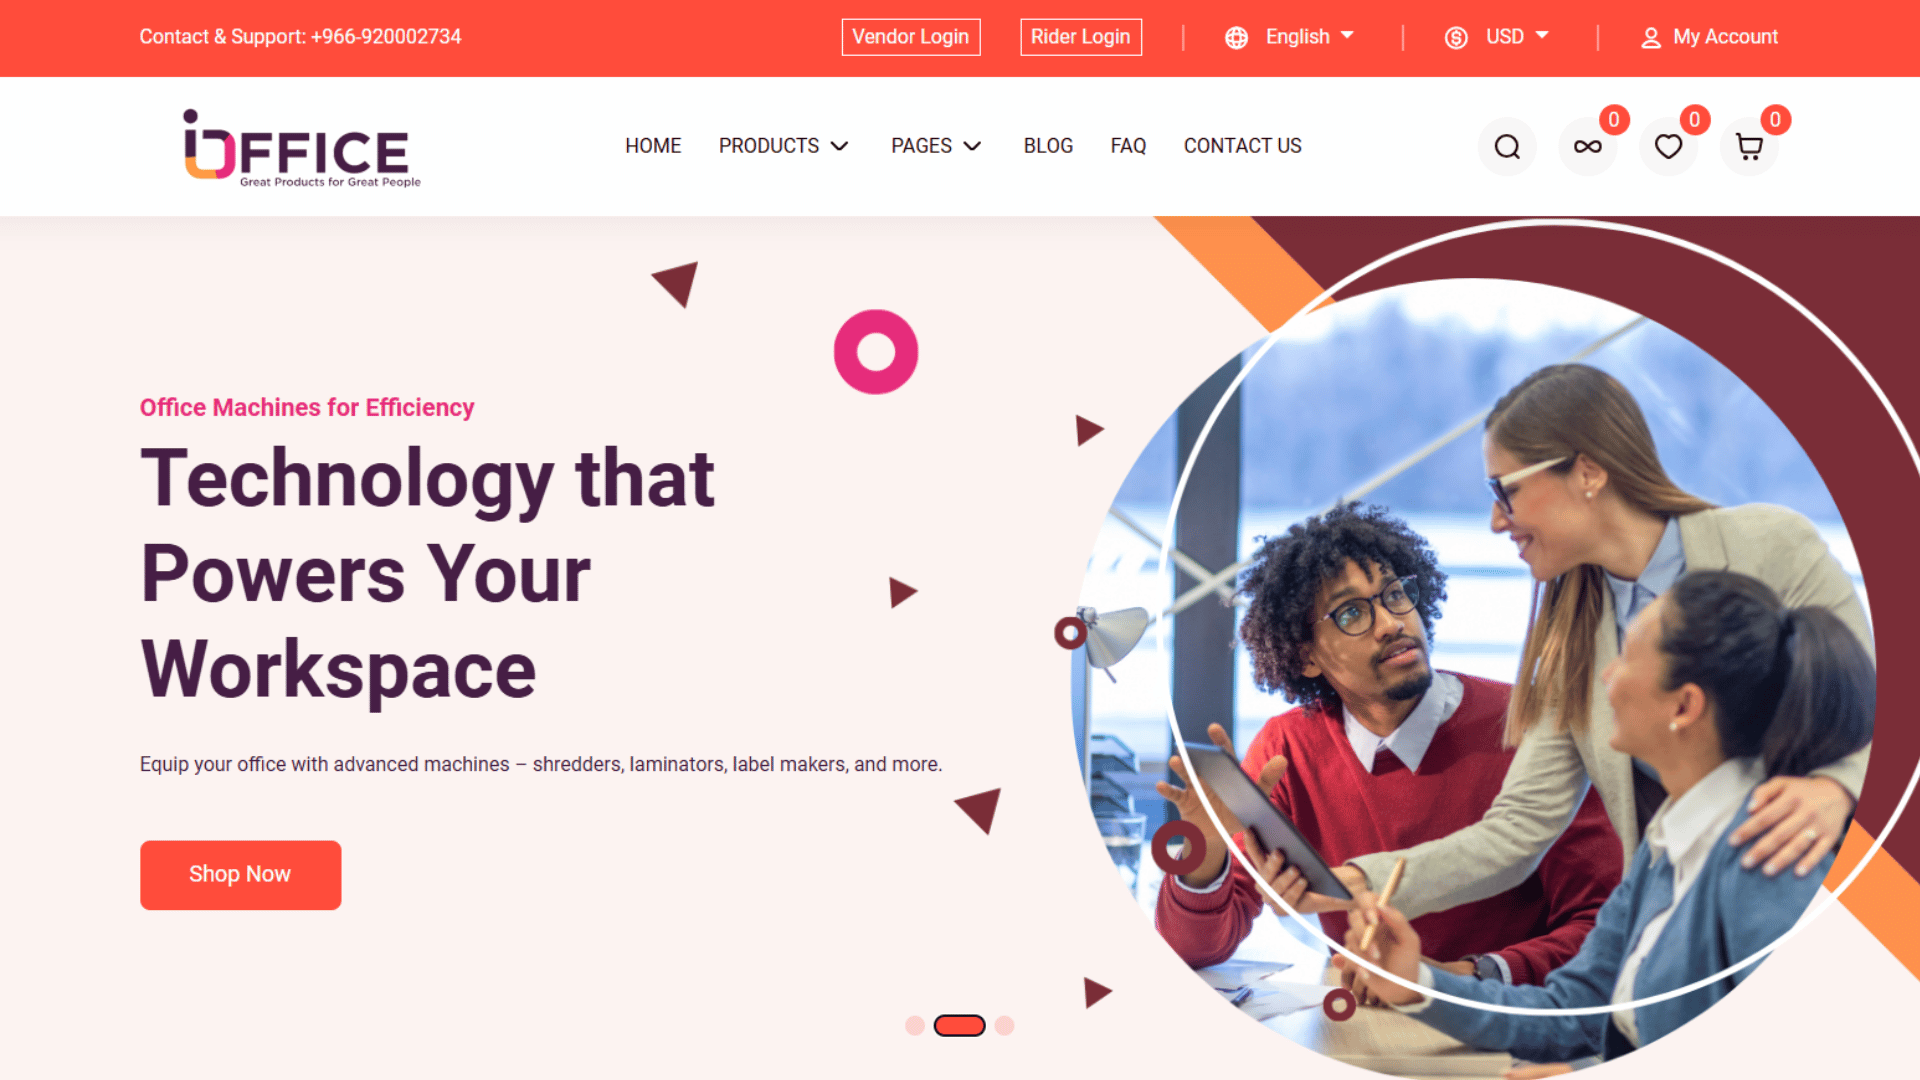The height and width of the screenshot is (1080, 1920).
Task: Click the iOffice logo
Action: (302, 148)
